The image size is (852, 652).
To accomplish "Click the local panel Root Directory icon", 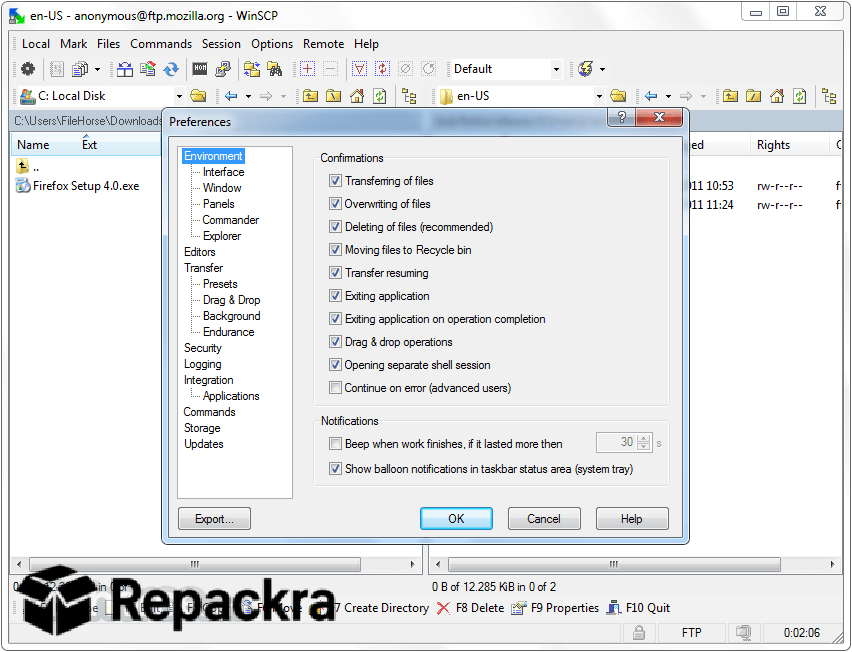I will click(x=333, y=96).
